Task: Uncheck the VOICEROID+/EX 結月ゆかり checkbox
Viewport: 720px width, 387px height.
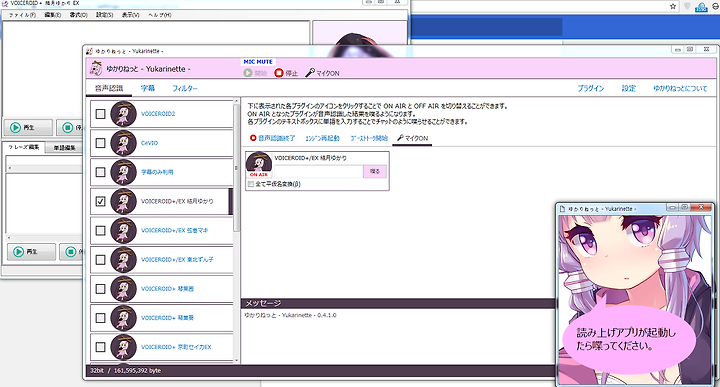Action: point(100,201)
